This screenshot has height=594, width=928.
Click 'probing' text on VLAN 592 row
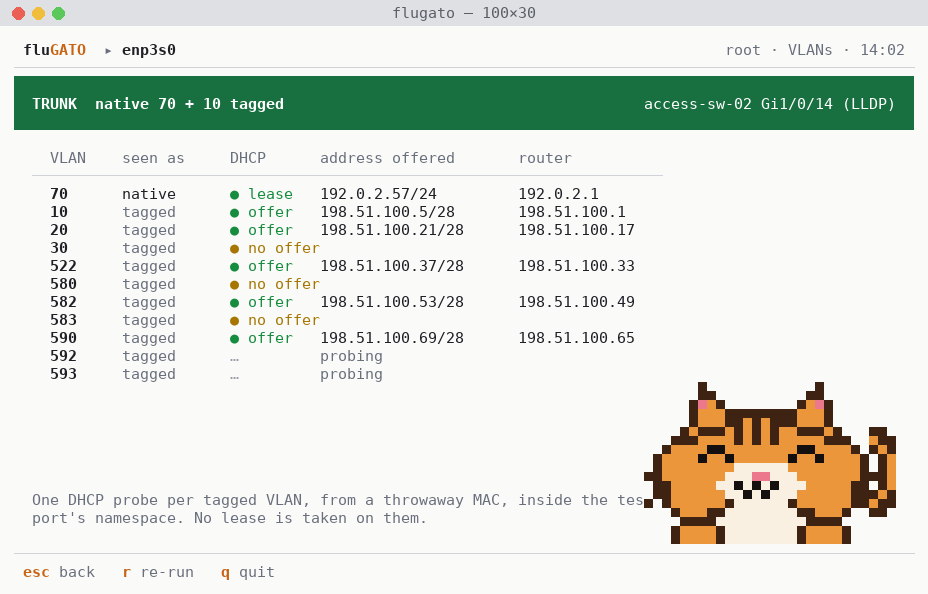coord(352,357)
